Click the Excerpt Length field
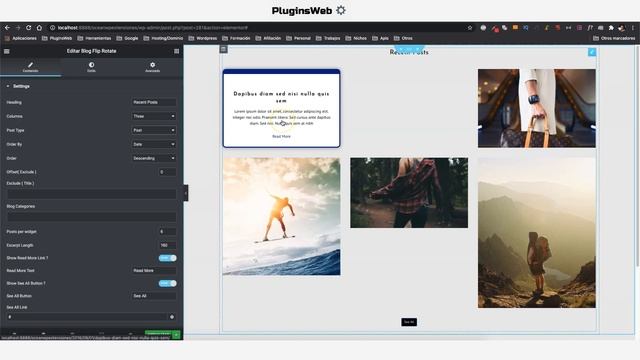 point(167,245)
